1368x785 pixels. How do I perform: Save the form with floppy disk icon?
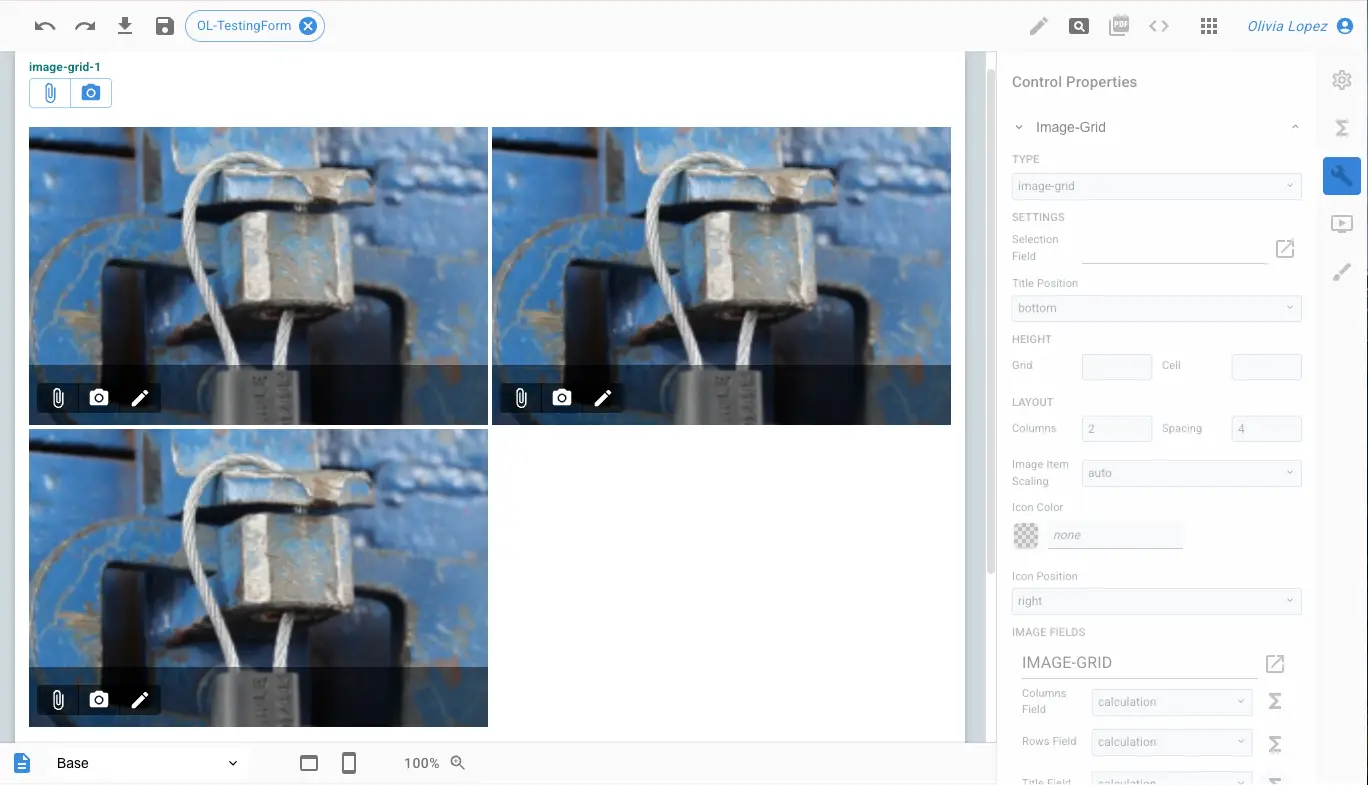[x=165, y=26]
